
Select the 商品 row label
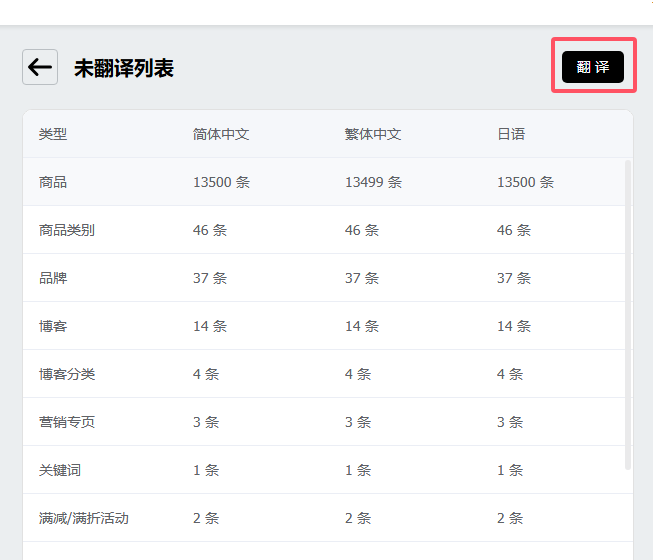pos(53,182)
